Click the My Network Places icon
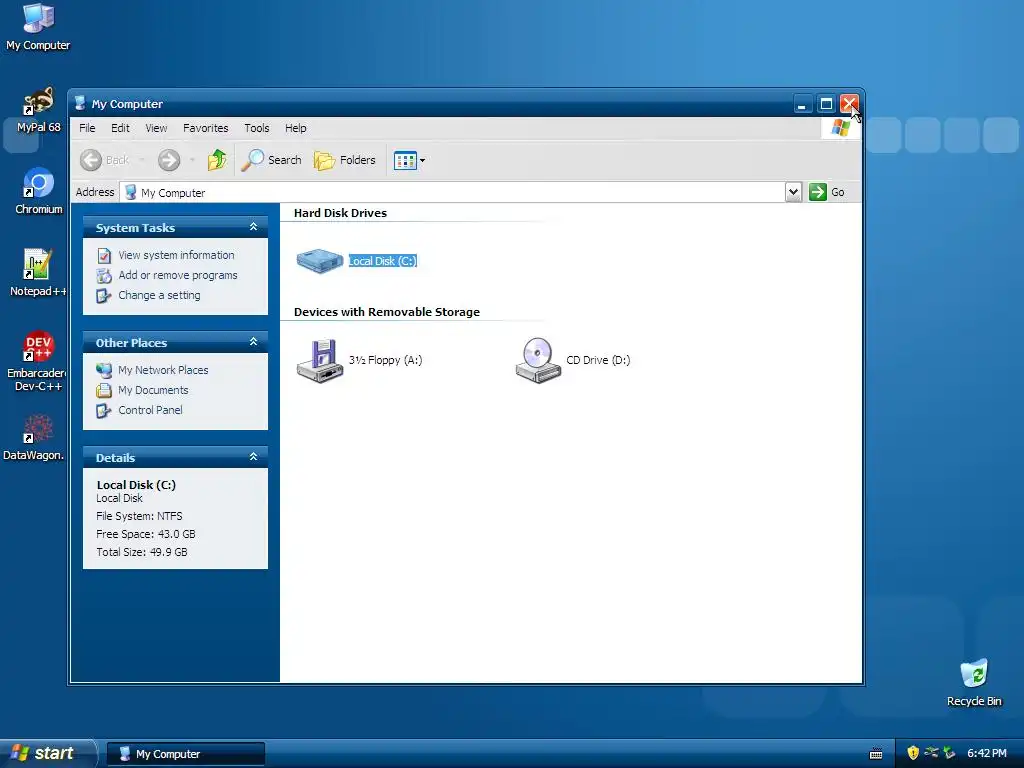This screenshot has width=1024, height=768. [104, 370]
